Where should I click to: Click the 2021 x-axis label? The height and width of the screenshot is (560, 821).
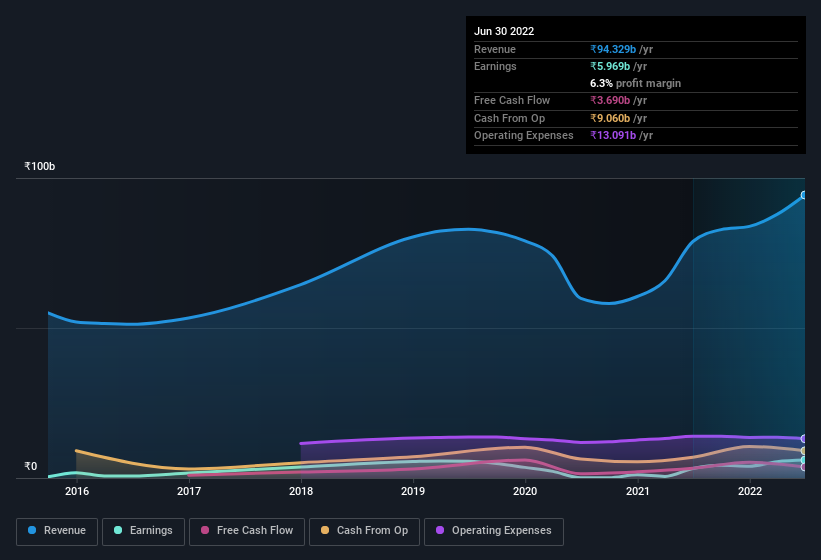tap(638, 491)
